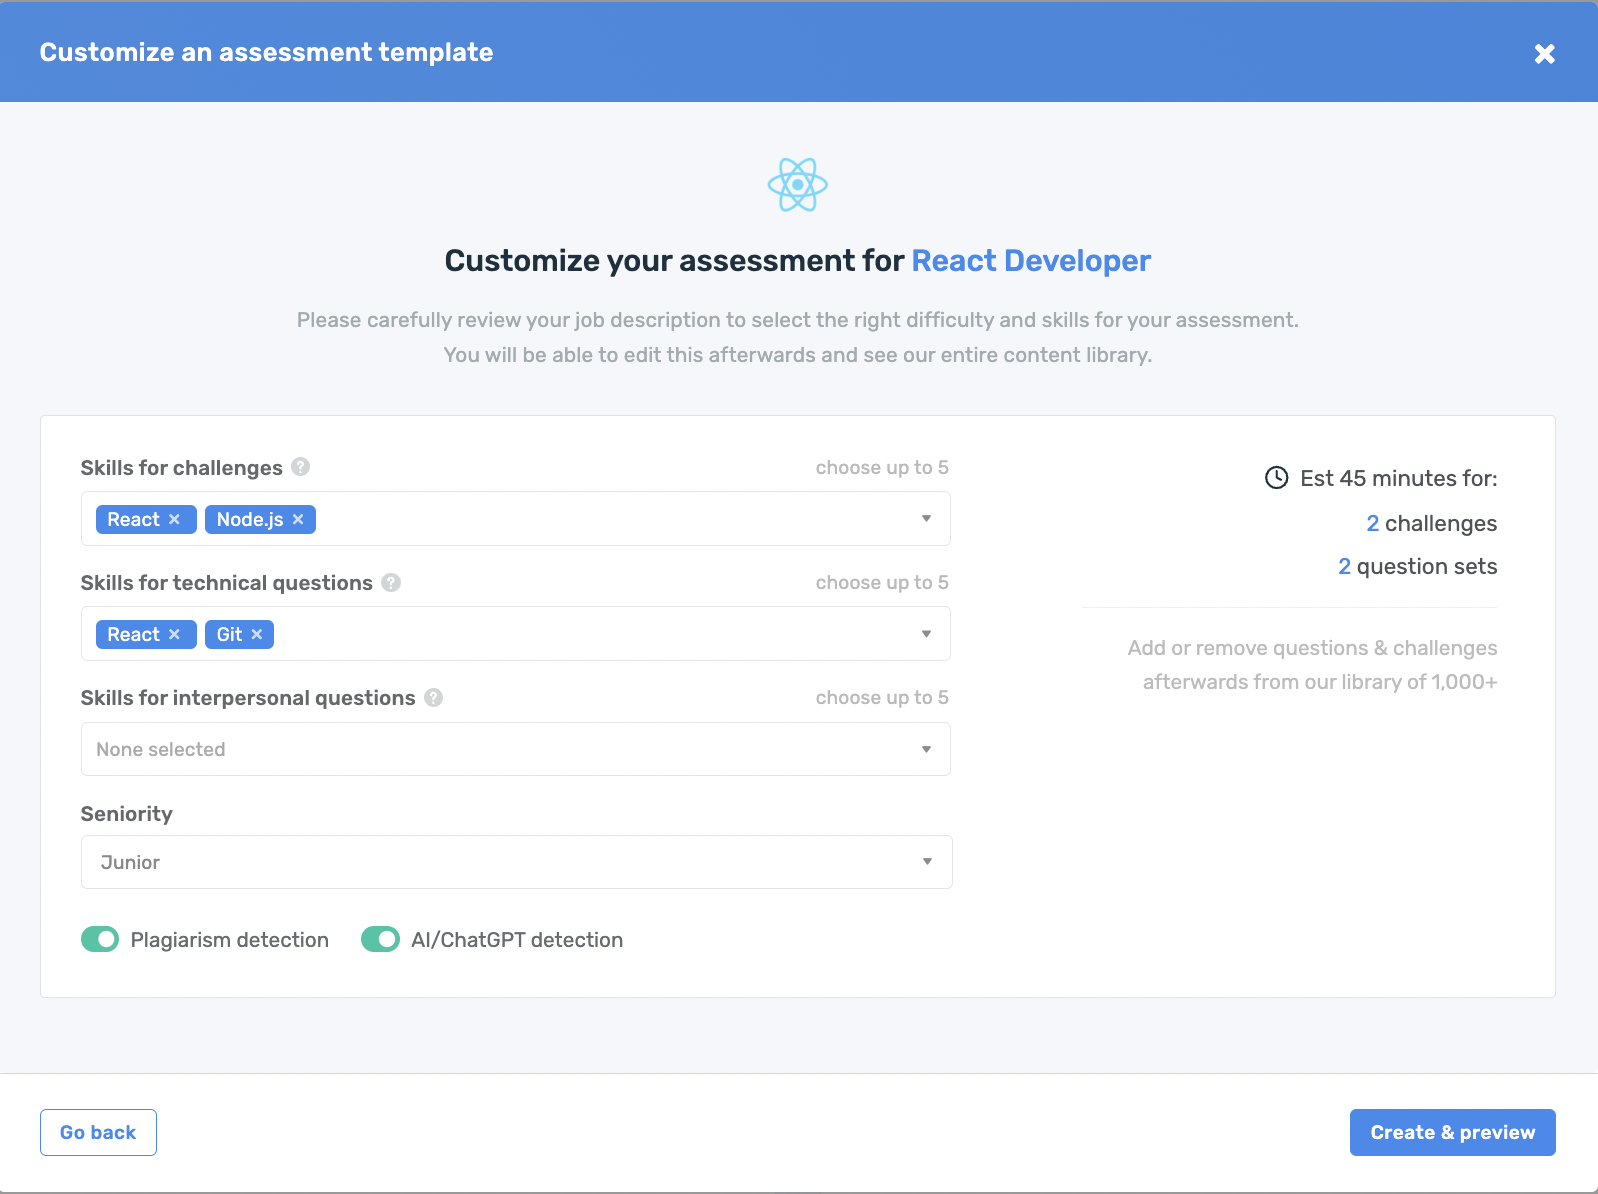Expand the Skills for challenges dropdown arrow
Image resolution: width=1598 pixels, height=1194 pixels.
926,519
